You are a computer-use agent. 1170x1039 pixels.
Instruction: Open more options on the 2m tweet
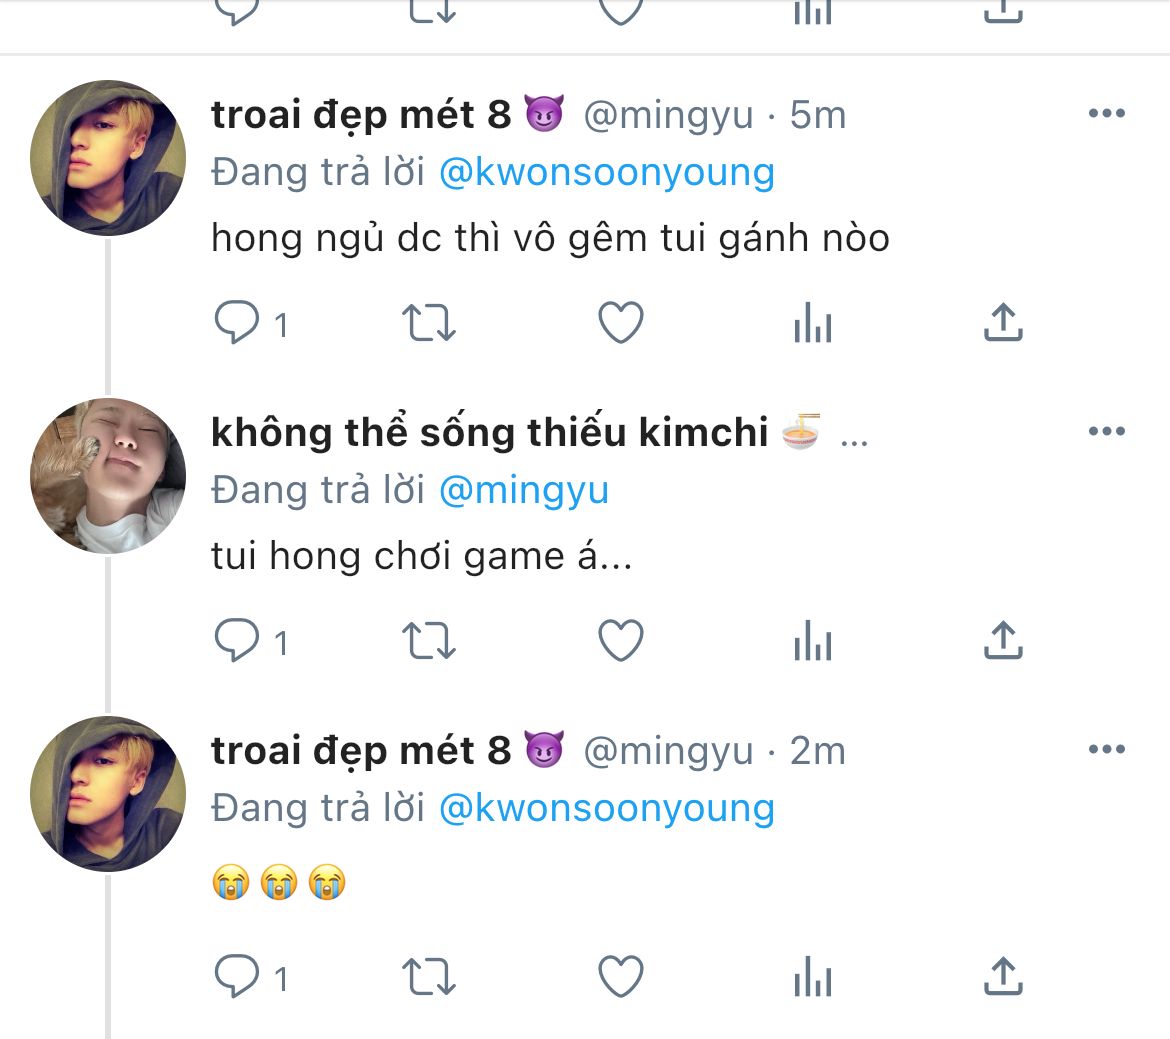click(x=1106, y=749)
